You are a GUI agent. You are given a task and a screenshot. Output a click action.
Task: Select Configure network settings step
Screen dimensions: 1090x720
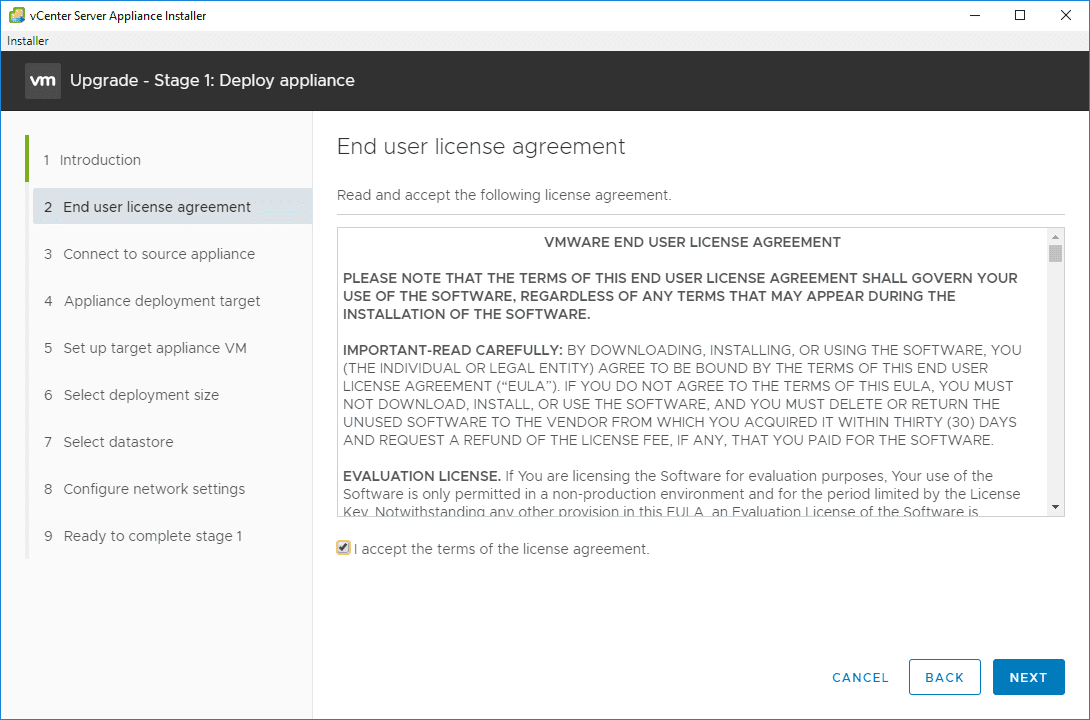tap(154, 489)
